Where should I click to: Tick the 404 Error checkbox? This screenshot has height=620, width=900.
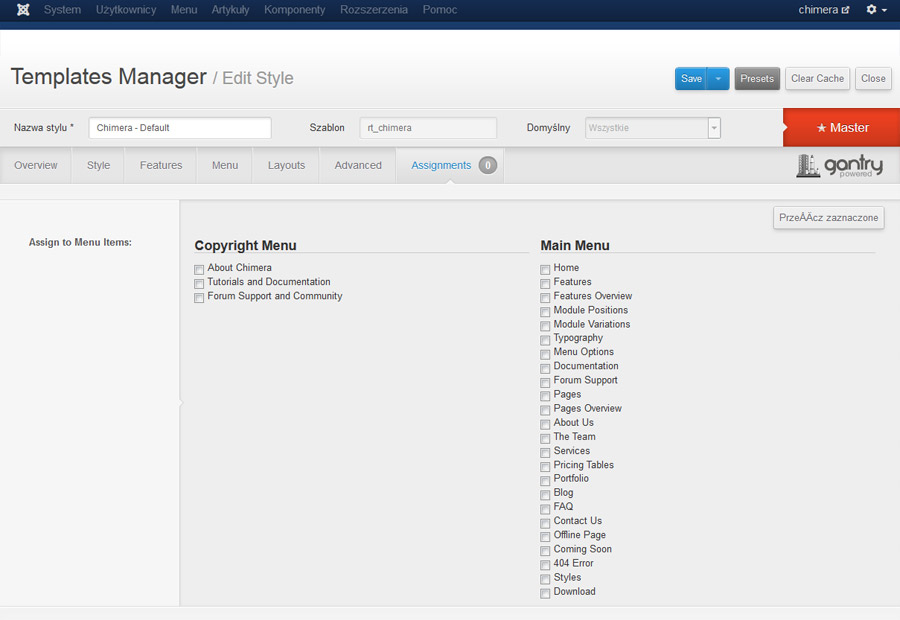[x=545, y=565]
